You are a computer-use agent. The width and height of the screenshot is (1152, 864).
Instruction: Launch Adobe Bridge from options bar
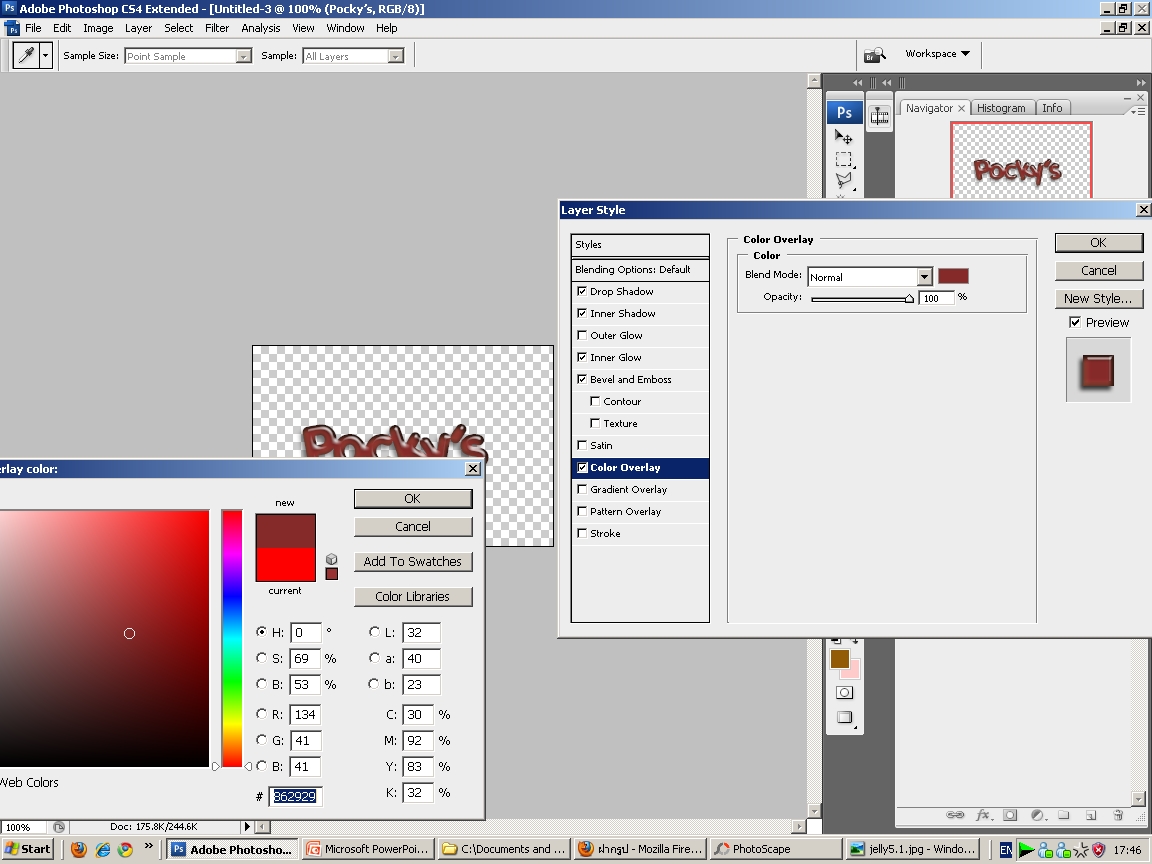tap(874, 54)
